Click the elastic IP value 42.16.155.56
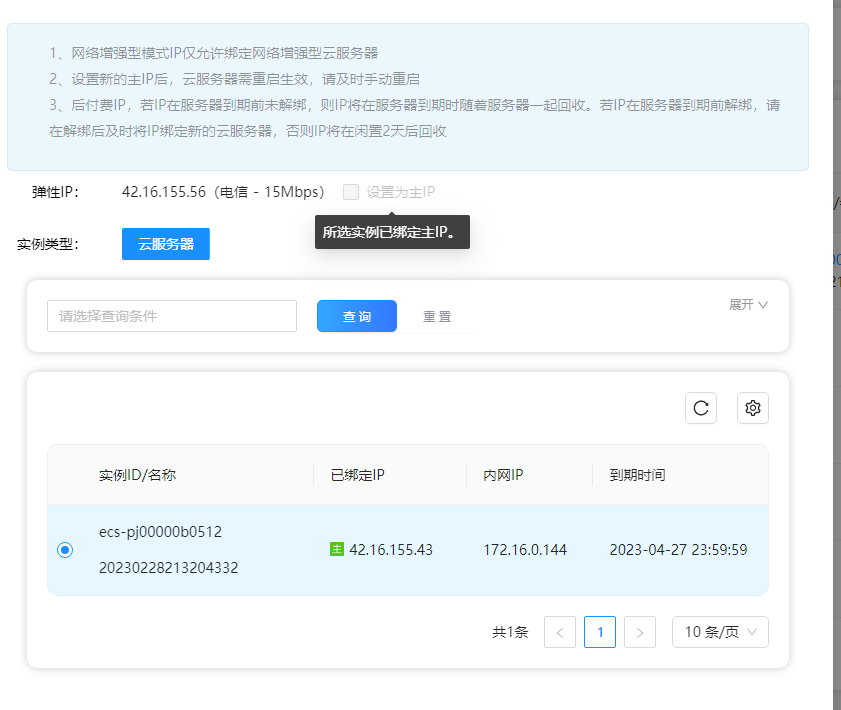The image size is (841, 710). click(x=164, y=192)
